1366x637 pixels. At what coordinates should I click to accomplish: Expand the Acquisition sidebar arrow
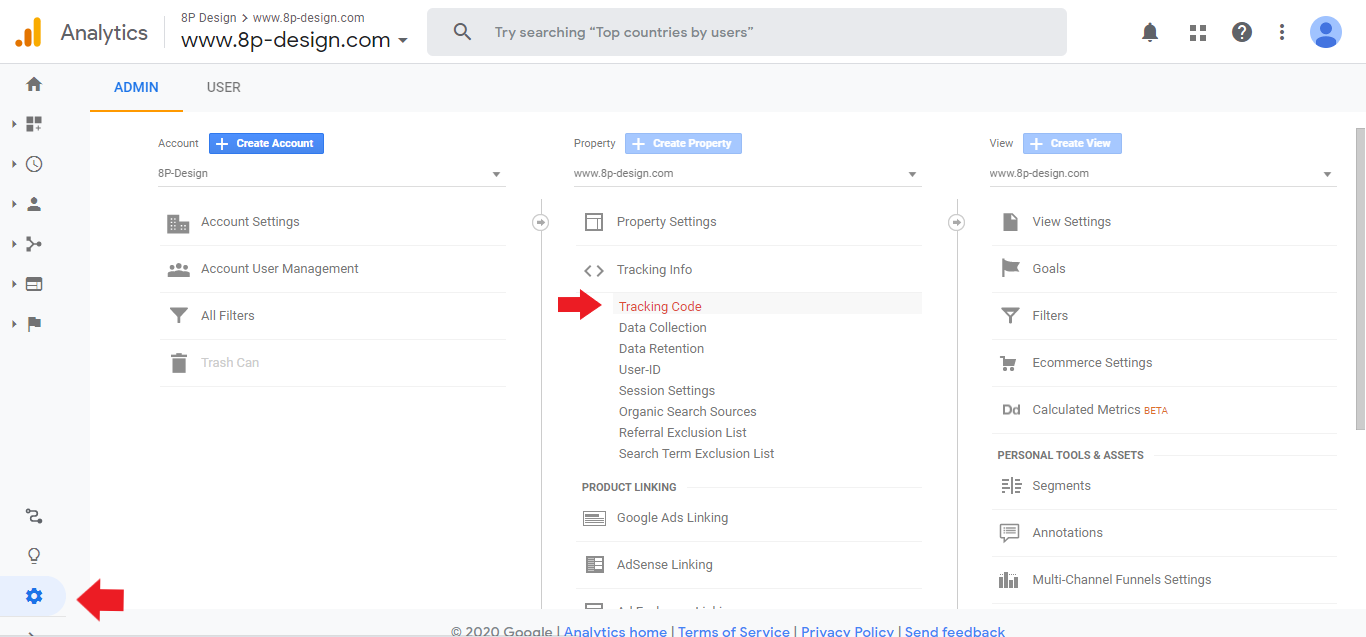pyautogui.click(x=14, y=244)
